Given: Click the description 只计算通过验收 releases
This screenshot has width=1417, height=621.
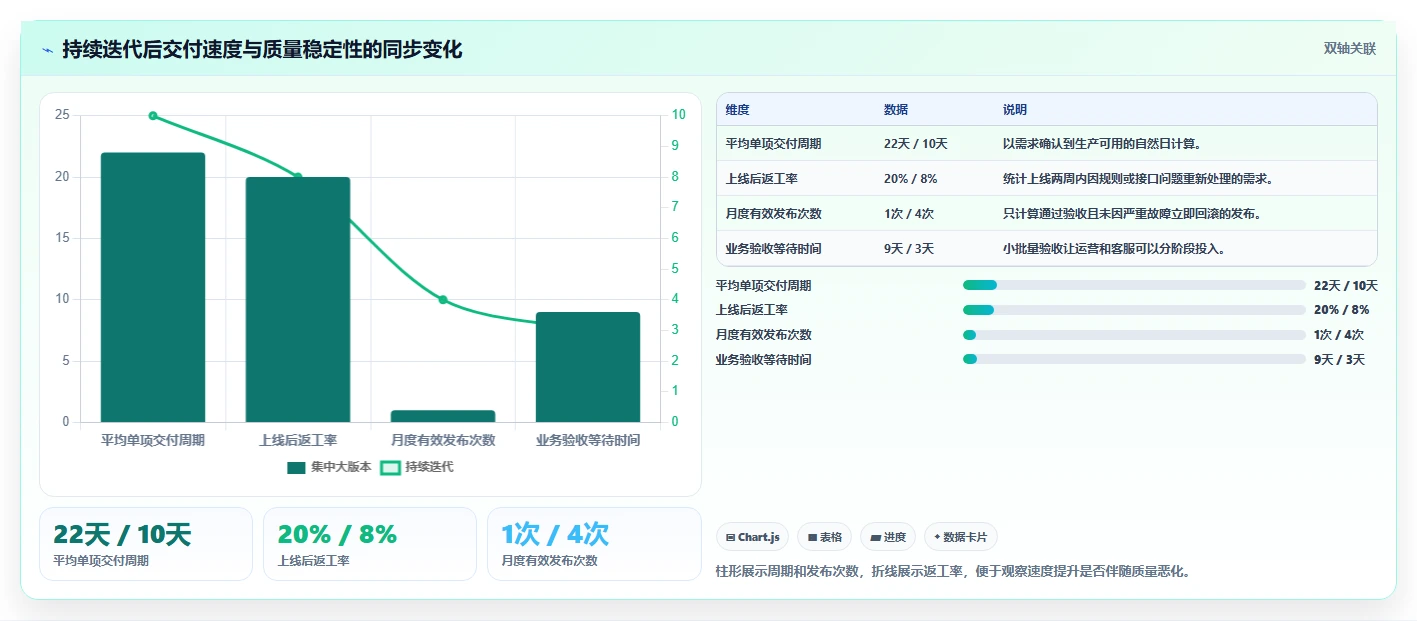Looking at the screenshot, I should [1135, 214].
